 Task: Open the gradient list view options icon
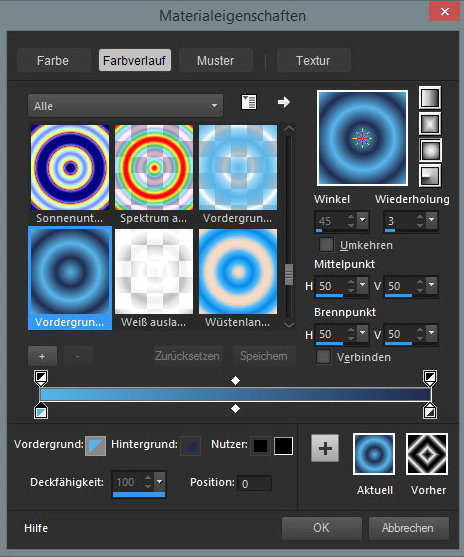coord(249,102)
